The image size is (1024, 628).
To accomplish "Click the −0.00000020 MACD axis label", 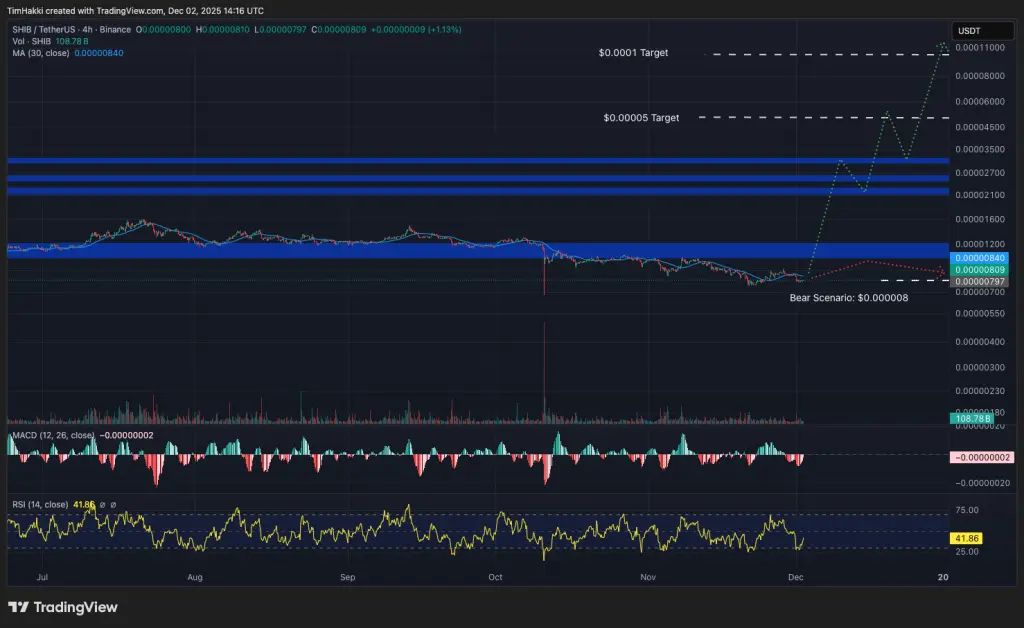I will pos(982,483).
